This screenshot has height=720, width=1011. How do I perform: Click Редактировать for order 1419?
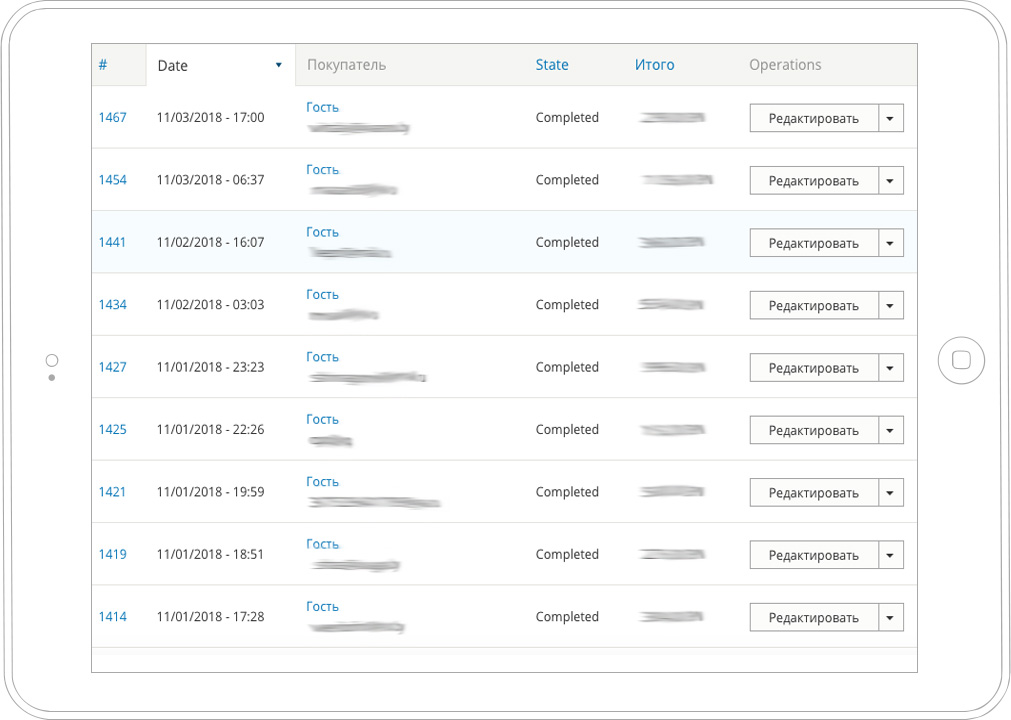[x=814, y=556]
